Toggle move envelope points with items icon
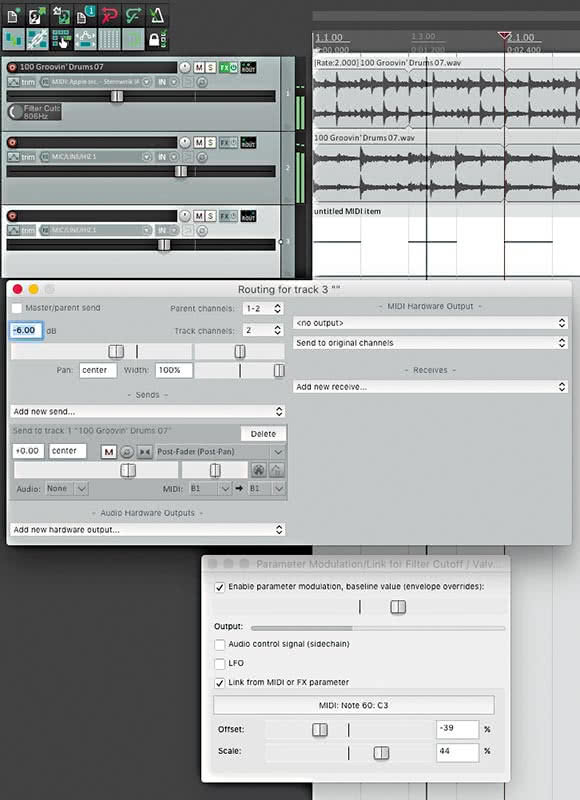 (85, 39)
